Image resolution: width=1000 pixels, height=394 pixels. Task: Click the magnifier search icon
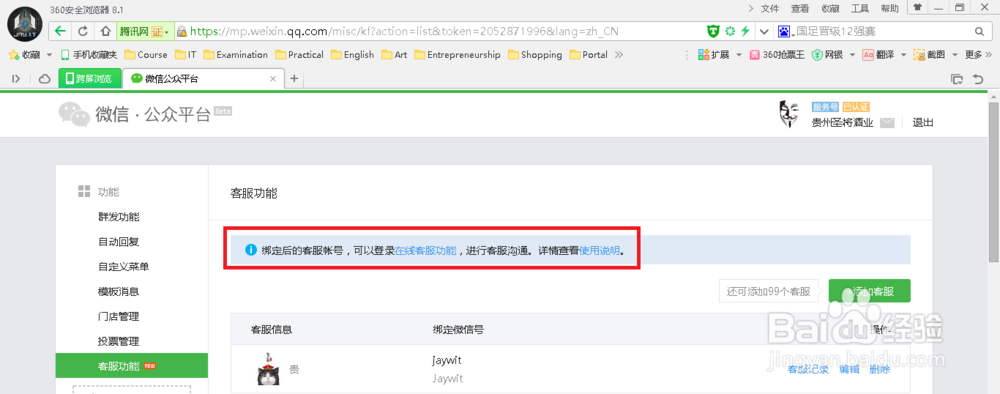pos(979,31)
